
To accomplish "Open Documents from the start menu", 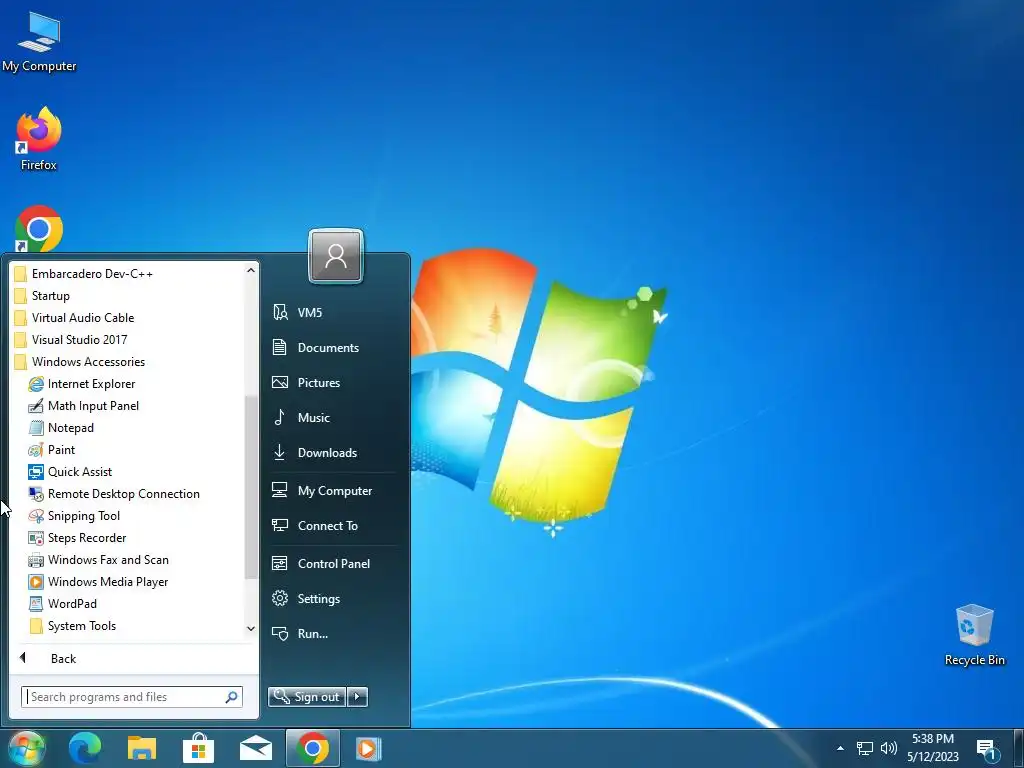I will point(315,347).
